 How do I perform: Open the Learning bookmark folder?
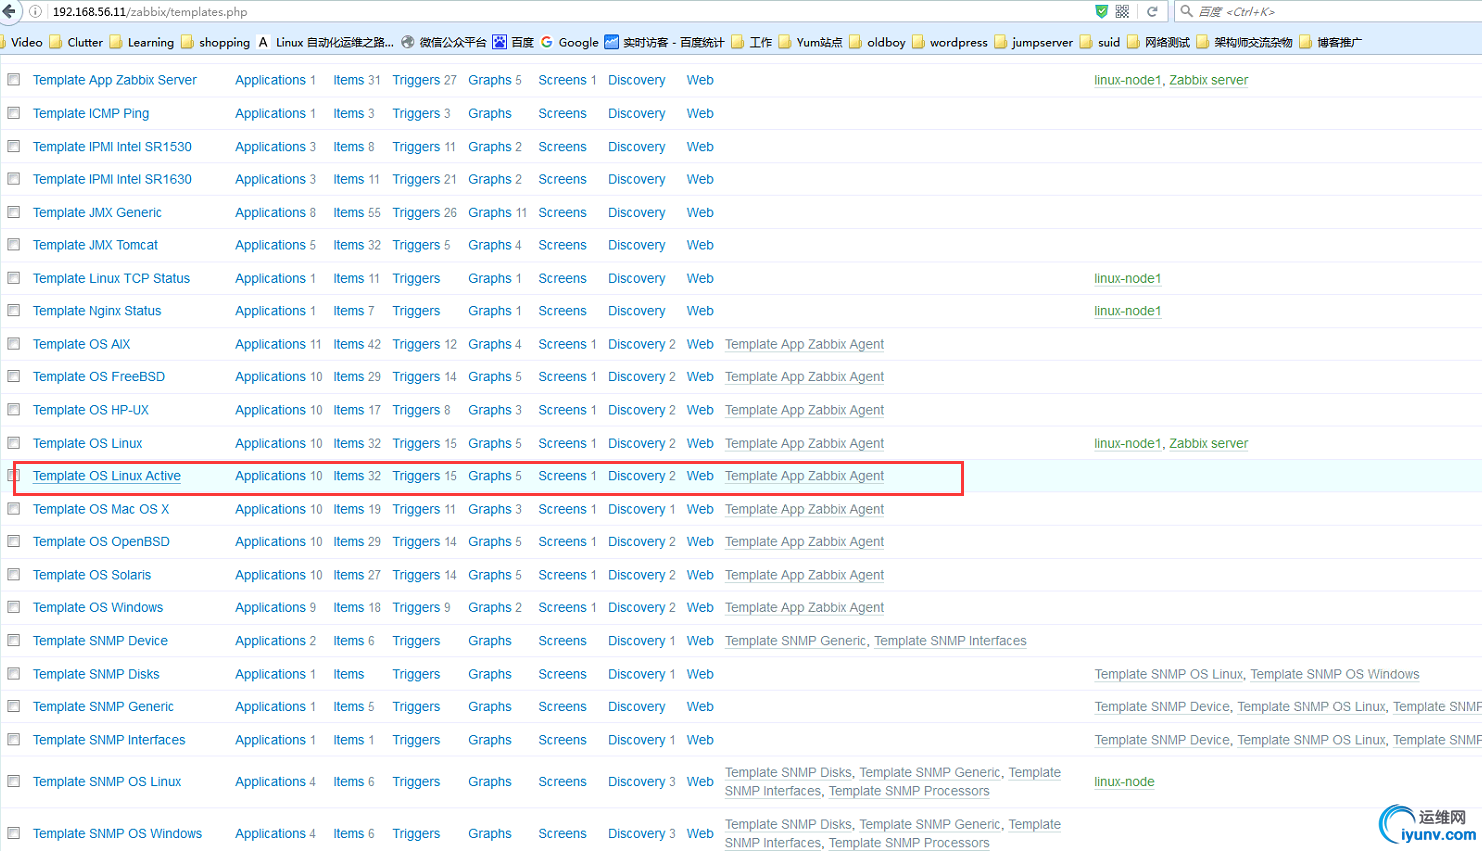142,42
